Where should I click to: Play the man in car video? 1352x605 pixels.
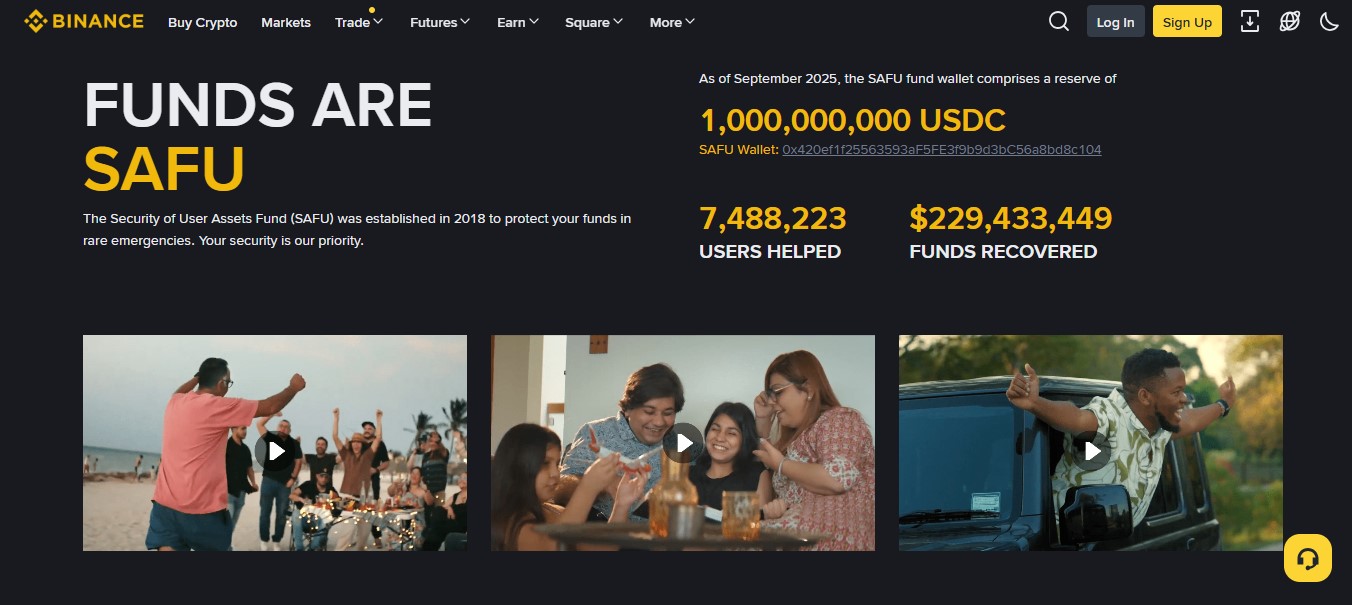[x=1091, y=451]
